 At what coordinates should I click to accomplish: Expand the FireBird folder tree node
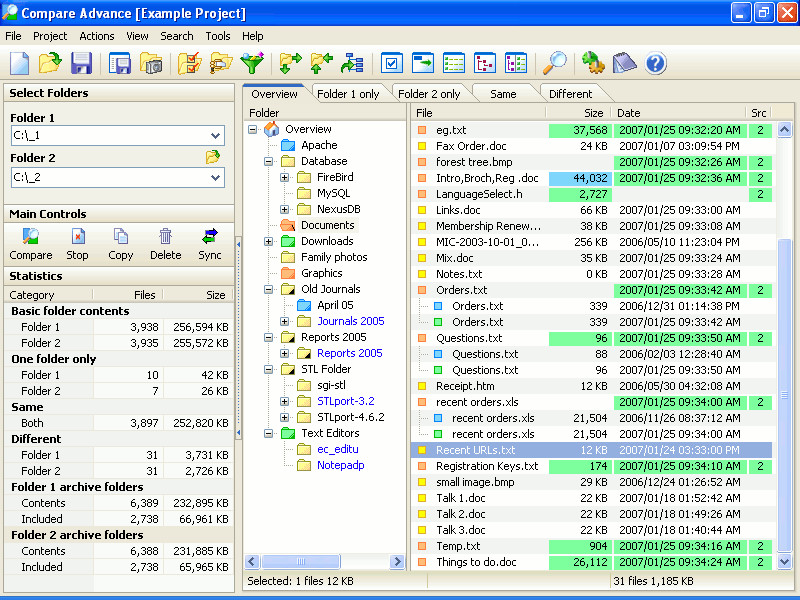tap(285, 177)
